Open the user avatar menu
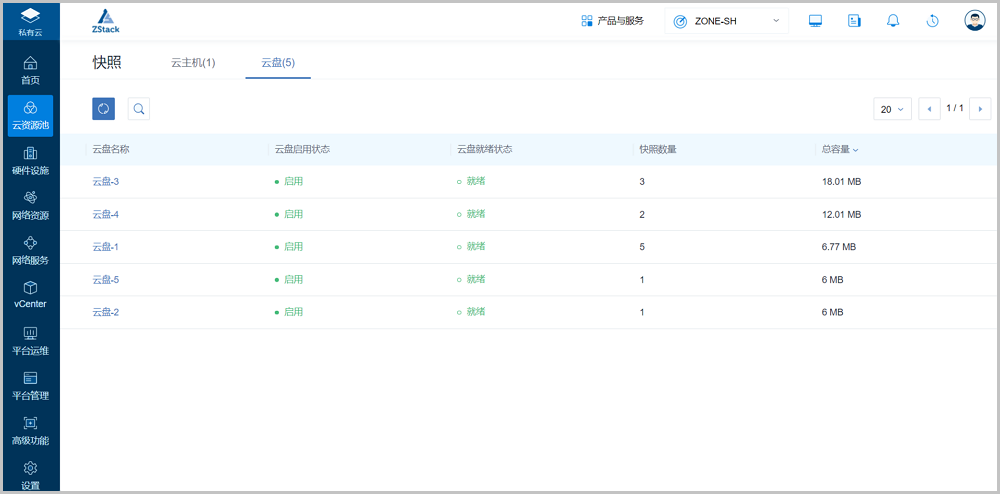The width and height of the screenshot is (1000, 494). click(x=974, y=20)
